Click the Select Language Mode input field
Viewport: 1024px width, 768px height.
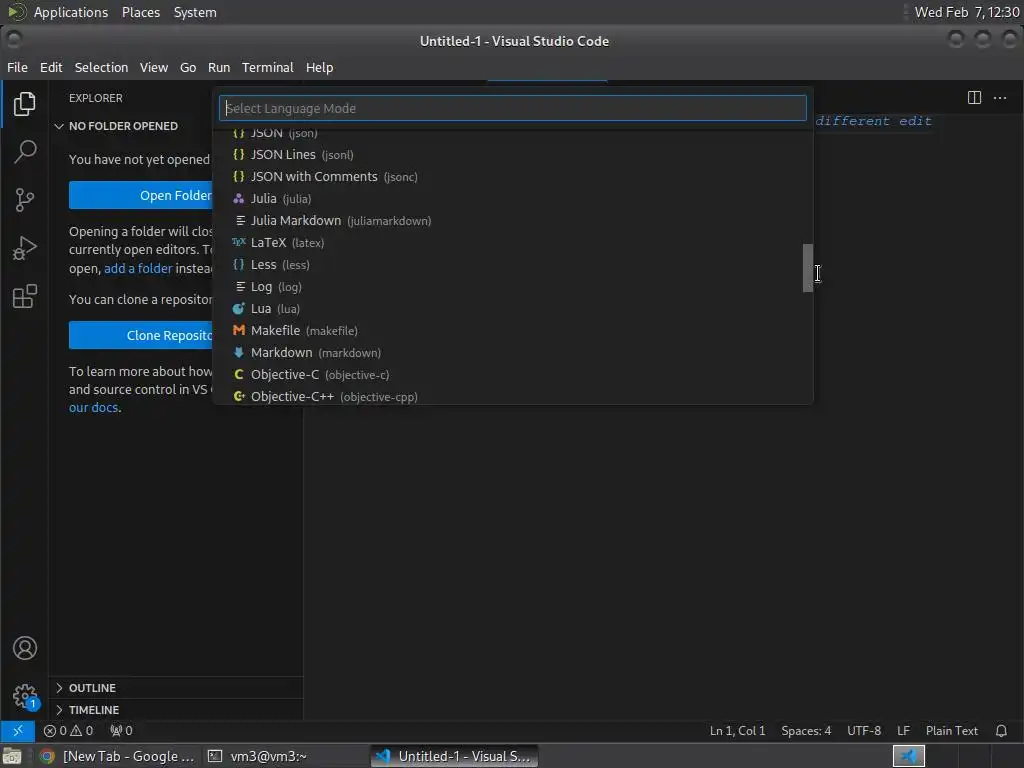[513, 108]
